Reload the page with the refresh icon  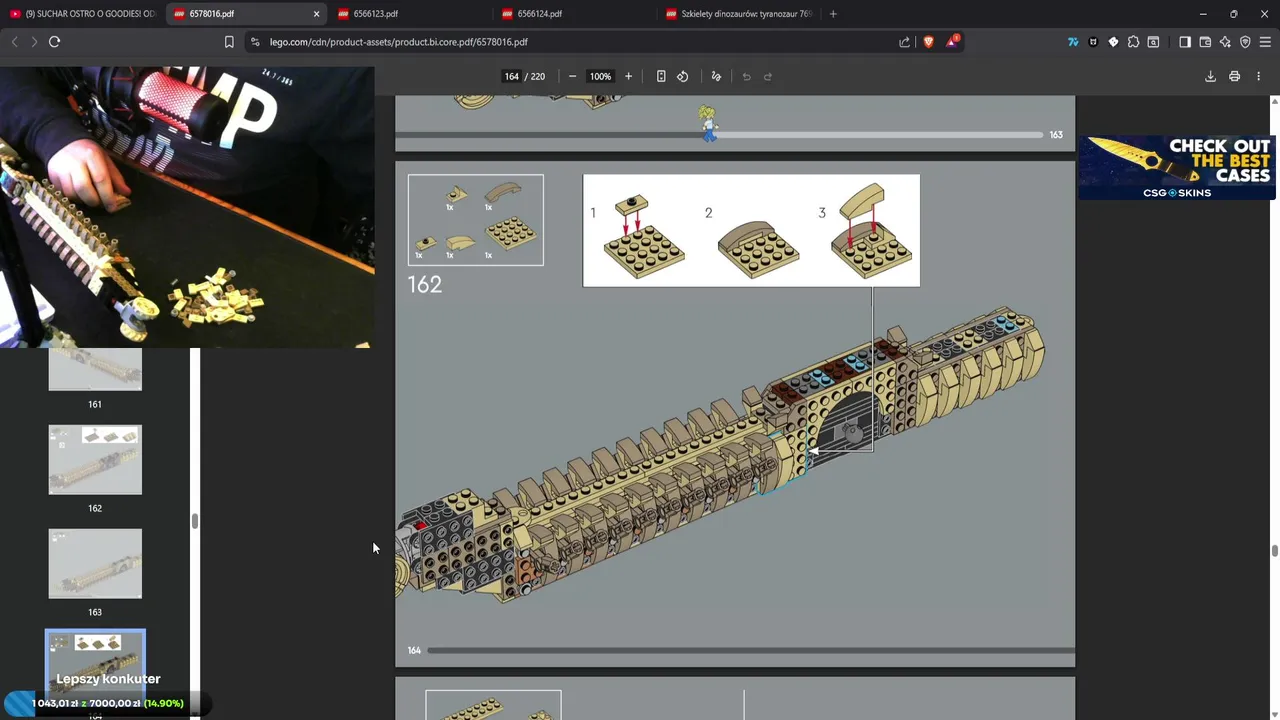pyautogui.click(x=54, y=42)
